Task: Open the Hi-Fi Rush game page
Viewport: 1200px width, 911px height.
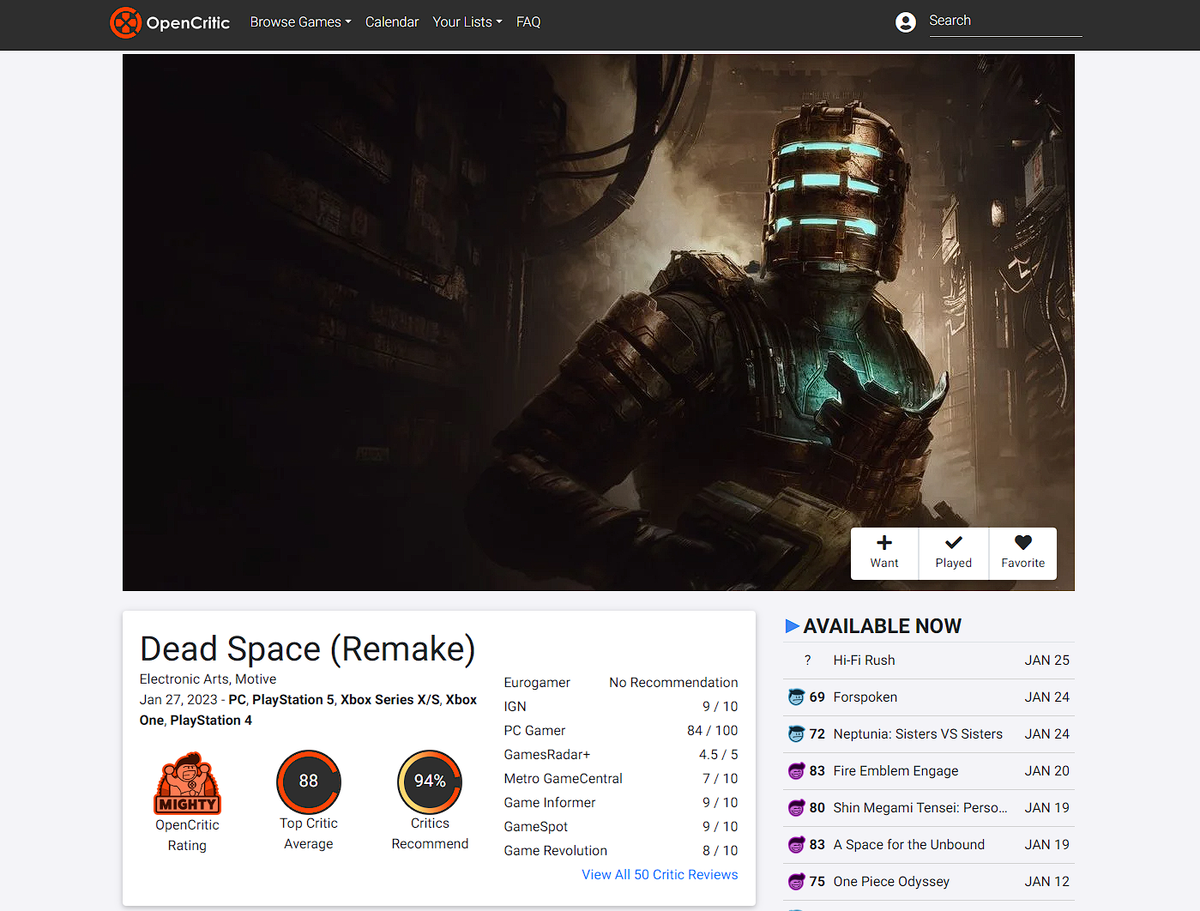Action: (864, 660)
